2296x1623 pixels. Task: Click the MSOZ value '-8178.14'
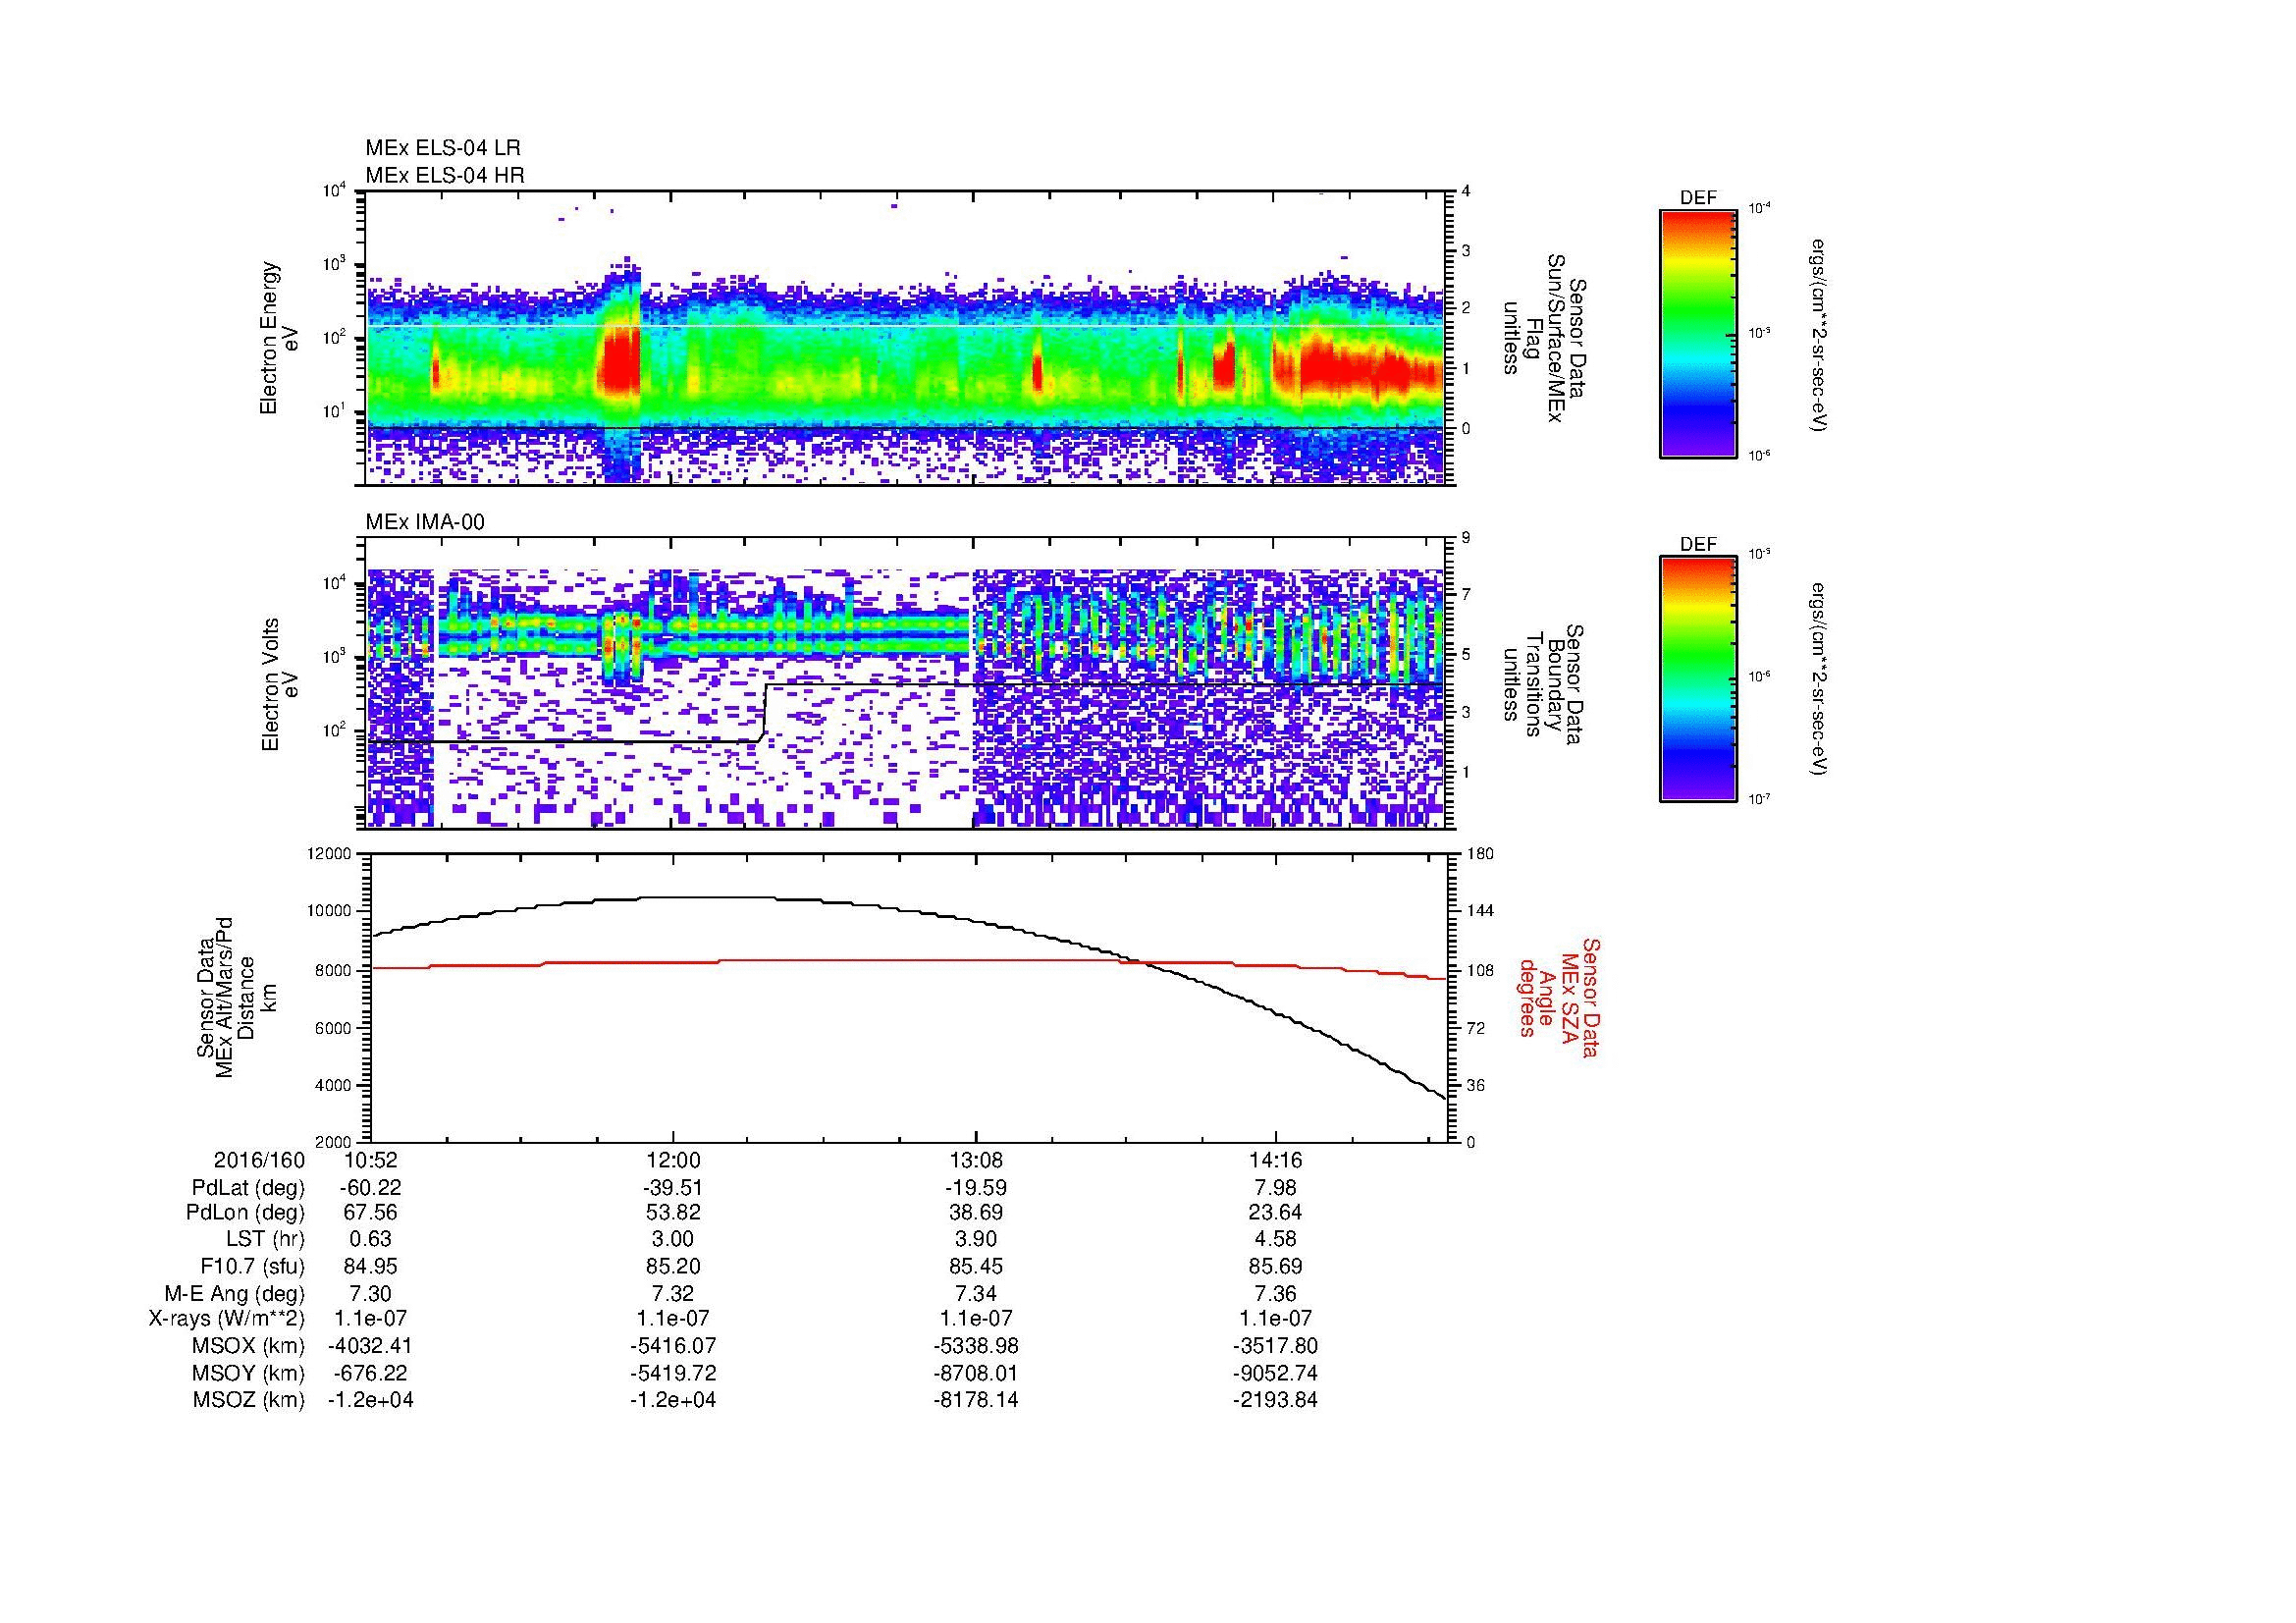coord(976,1400)
